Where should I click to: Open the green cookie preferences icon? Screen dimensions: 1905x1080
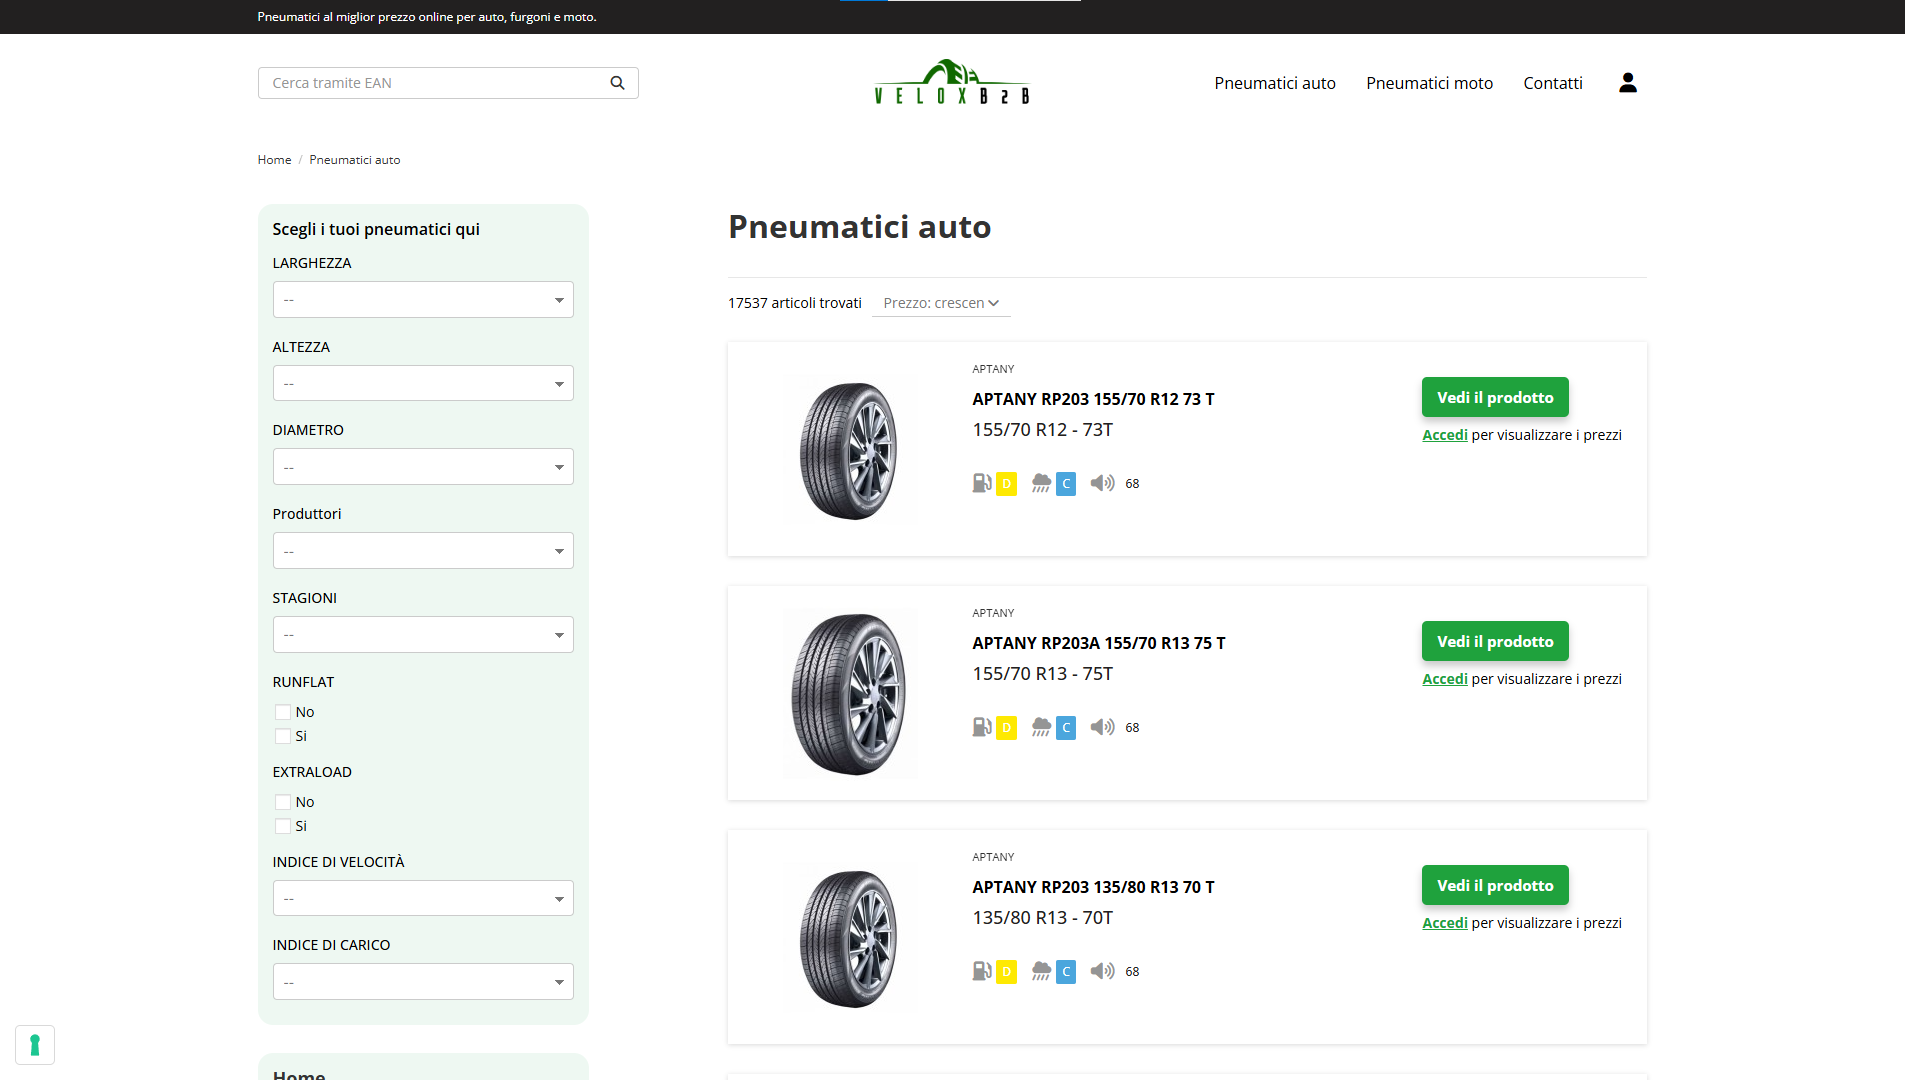click(35, 1045)
